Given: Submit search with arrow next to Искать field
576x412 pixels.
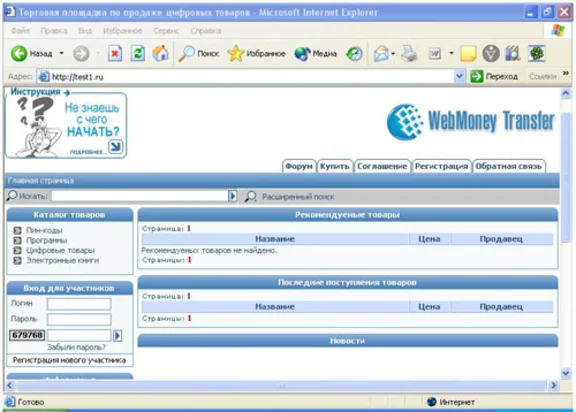Looking at the screenshot, I should click(233, 196).
